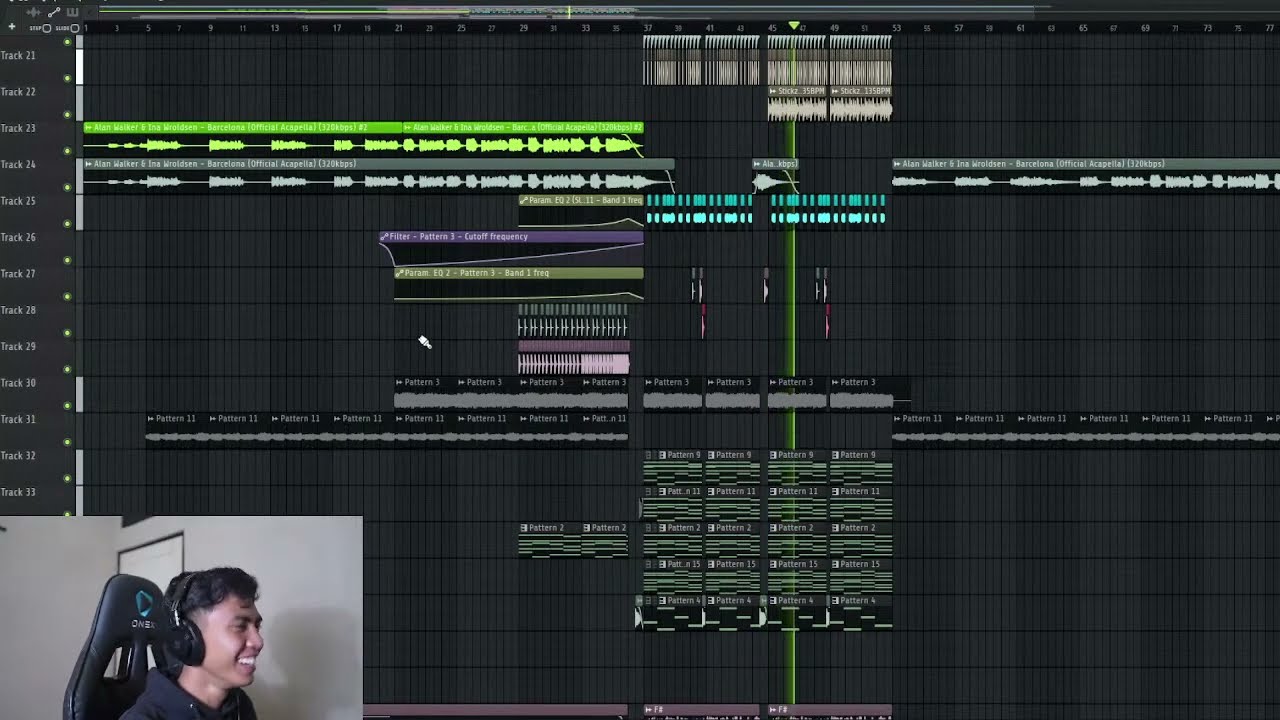Viewport: 1280px width, 720px height.
Task: Select the Track 26 header label
Action: (18, 237)
